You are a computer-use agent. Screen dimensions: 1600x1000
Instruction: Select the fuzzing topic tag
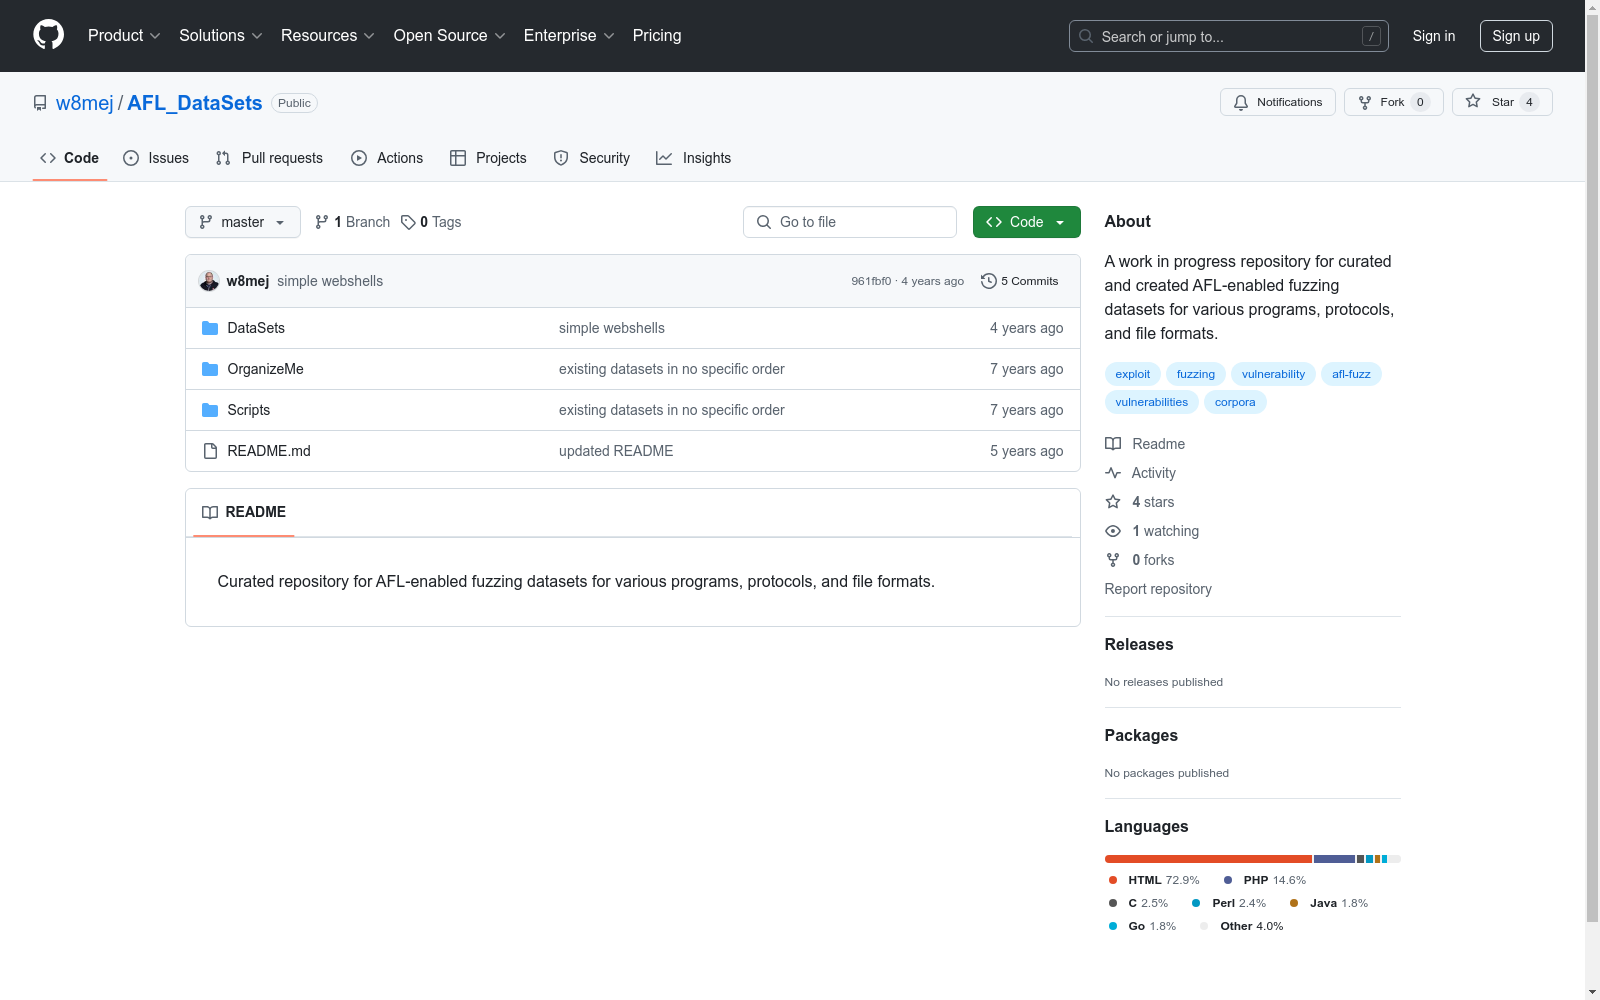pyautogui.click(x=1196, y=374)
